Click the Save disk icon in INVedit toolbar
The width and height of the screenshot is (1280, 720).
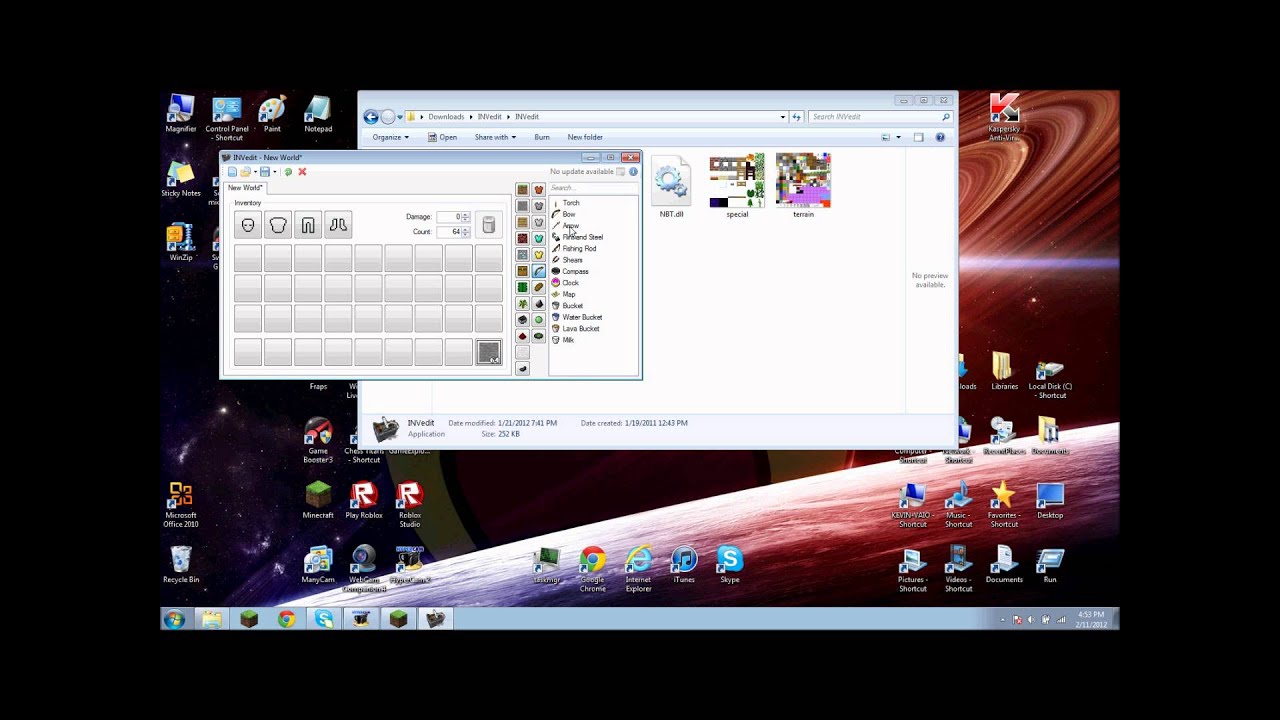point(264,172)
